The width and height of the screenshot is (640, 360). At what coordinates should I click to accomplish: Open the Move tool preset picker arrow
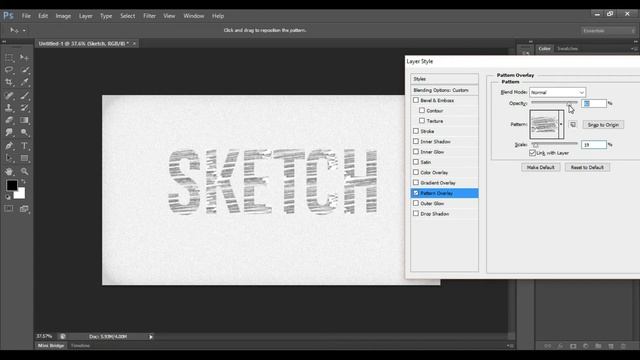click(x=24, y=30)
